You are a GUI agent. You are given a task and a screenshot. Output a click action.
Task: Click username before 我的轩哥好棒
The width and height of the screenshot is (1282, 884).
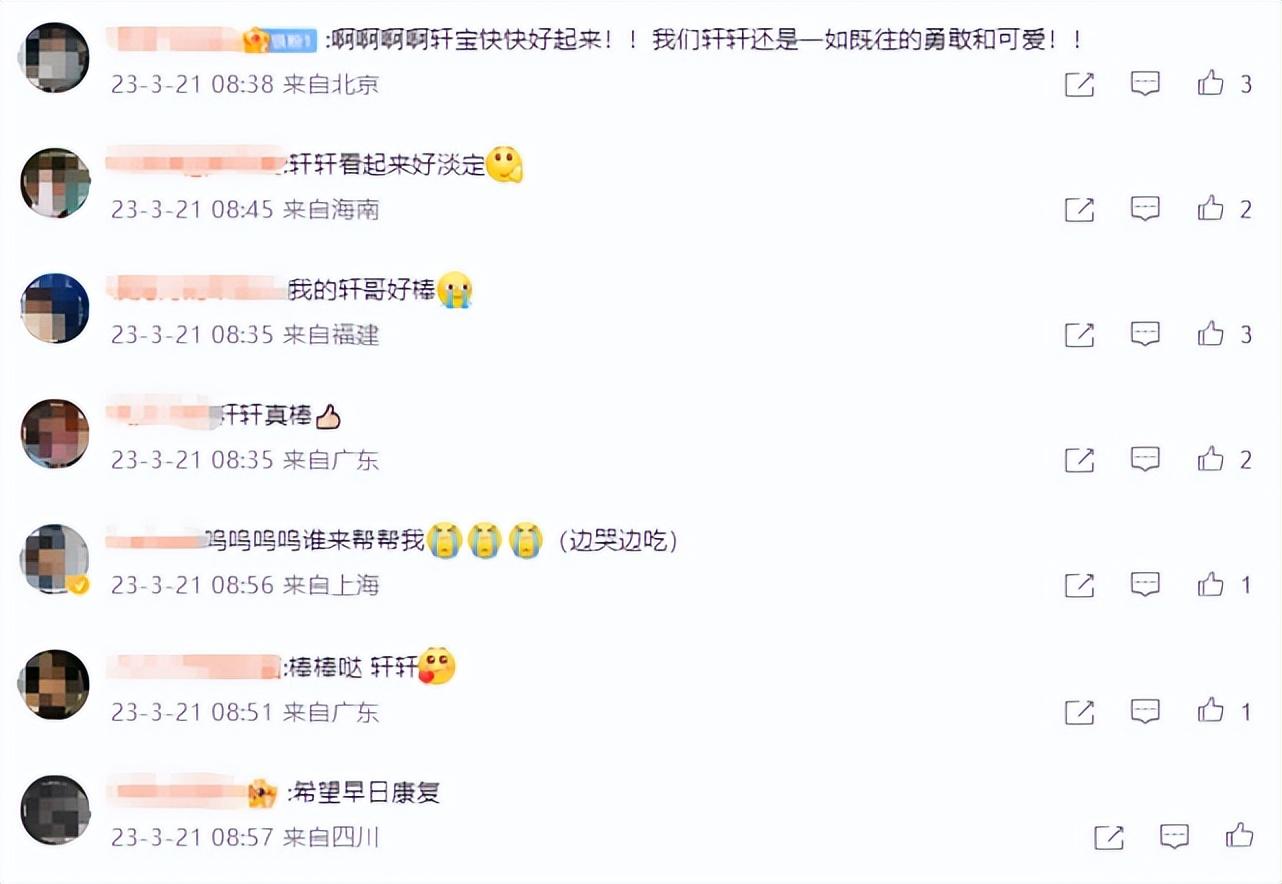(196, 290)
